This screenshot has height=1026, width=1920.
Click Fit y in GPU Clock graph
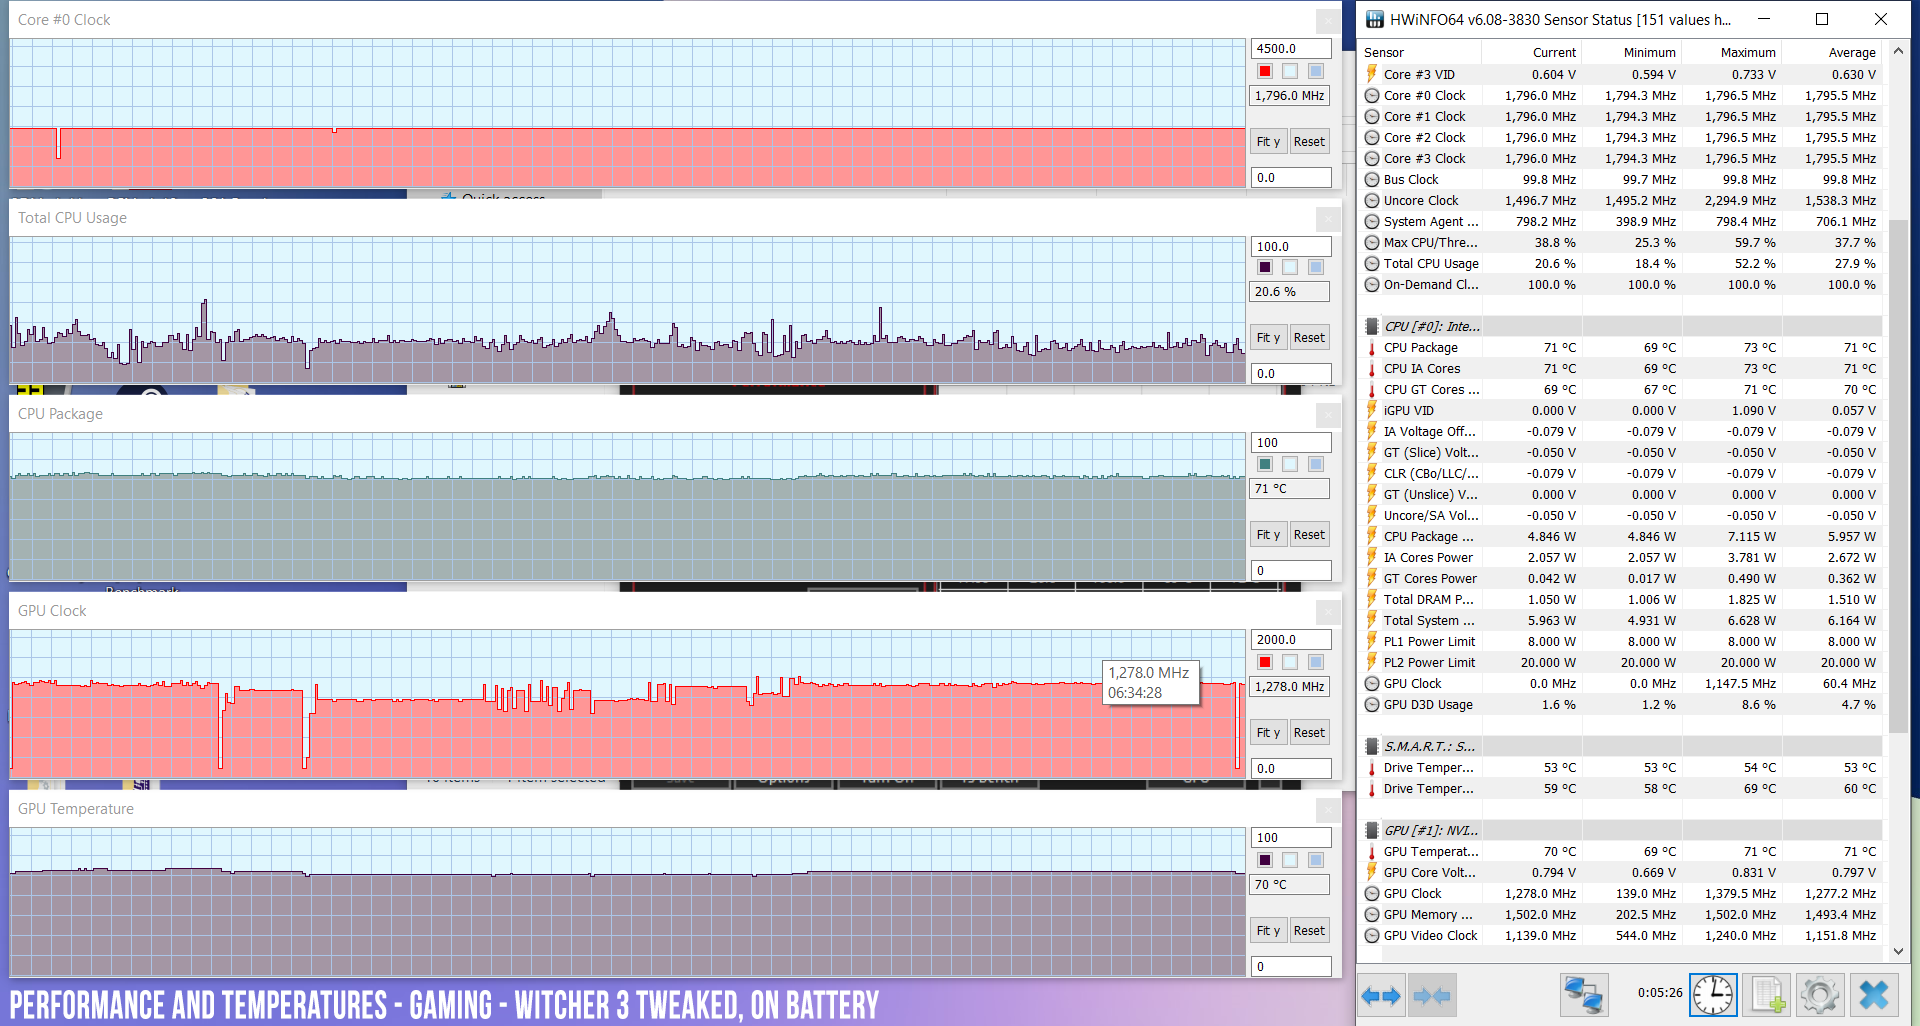click(x=1268, y=733)
